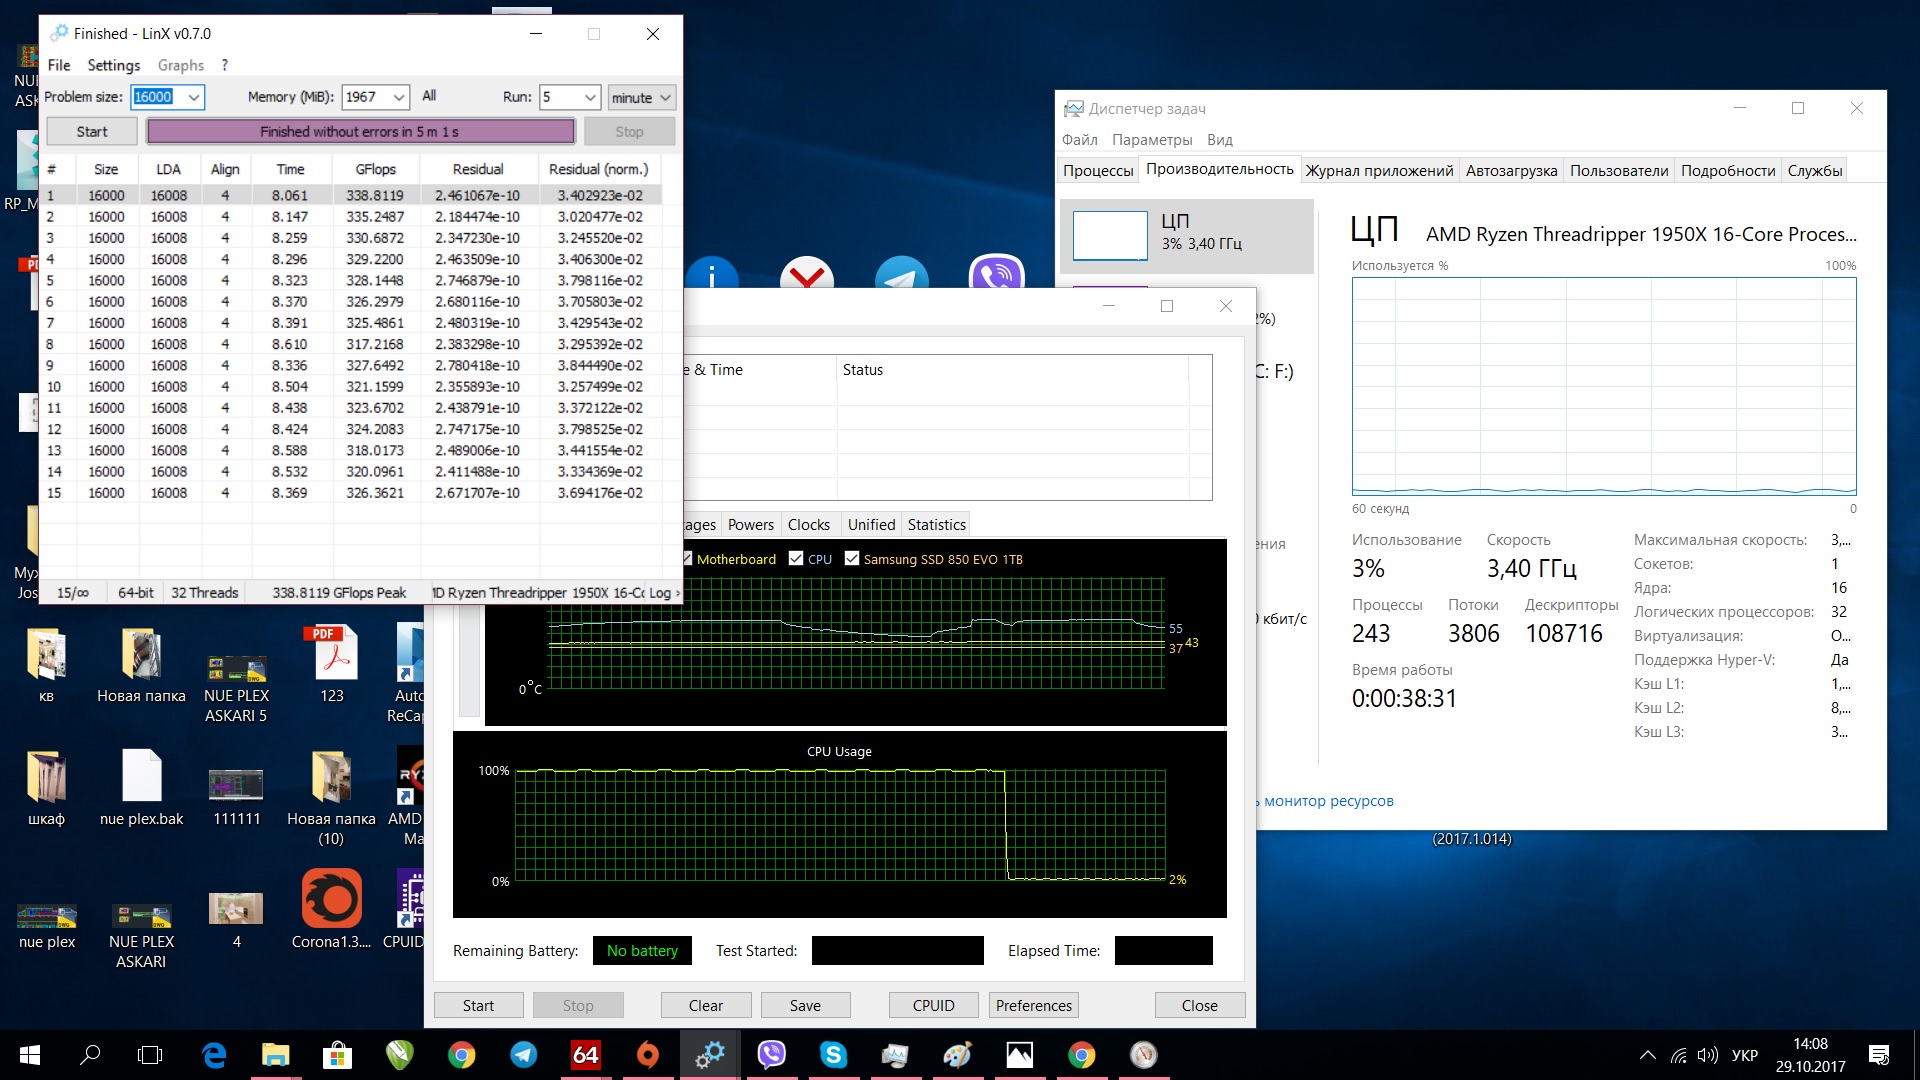
Task: Open the Settings menu in LinX
Action: [113, 65]
